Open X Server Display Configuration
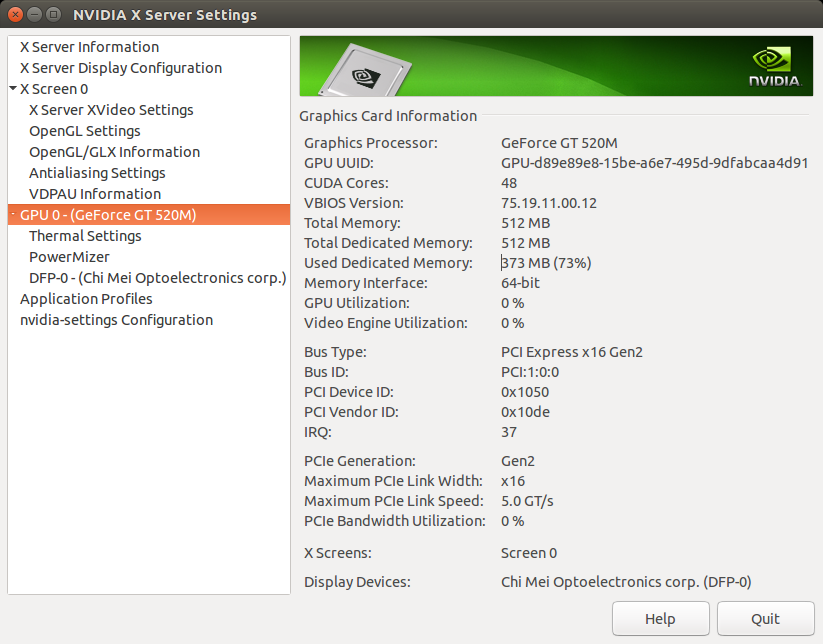Viewport: 823px width, 644px height. click(x=121, y=68)
